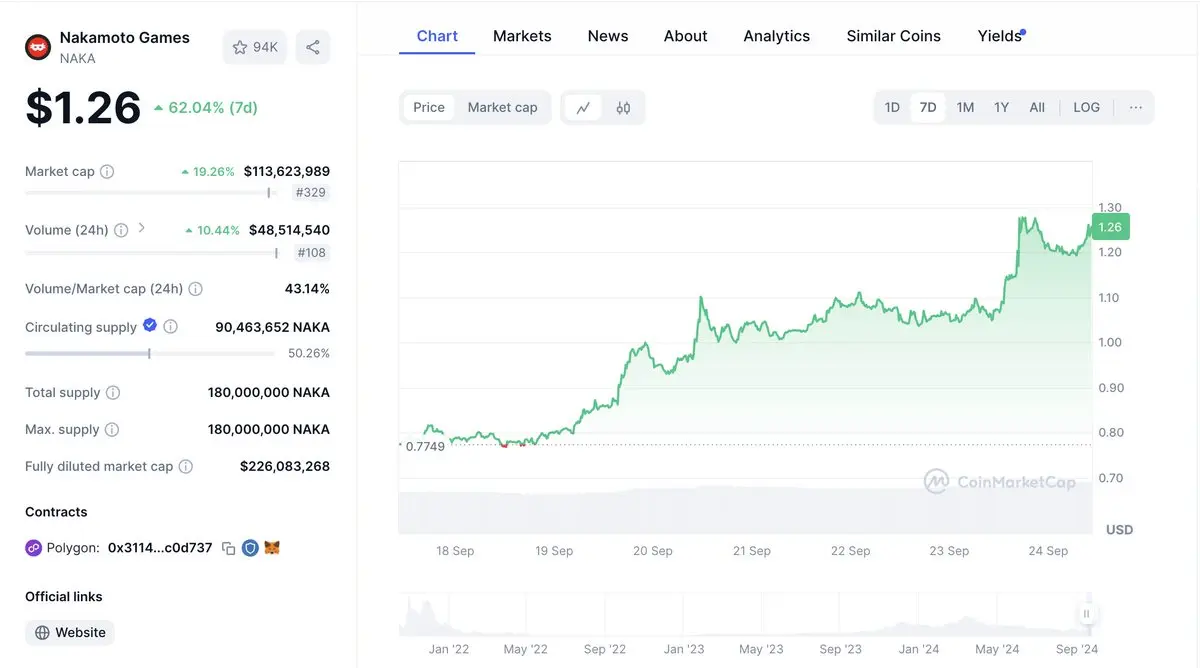Show Circulating supply info icon
This screenshot has width=1200, height=668.
[171, 327]
